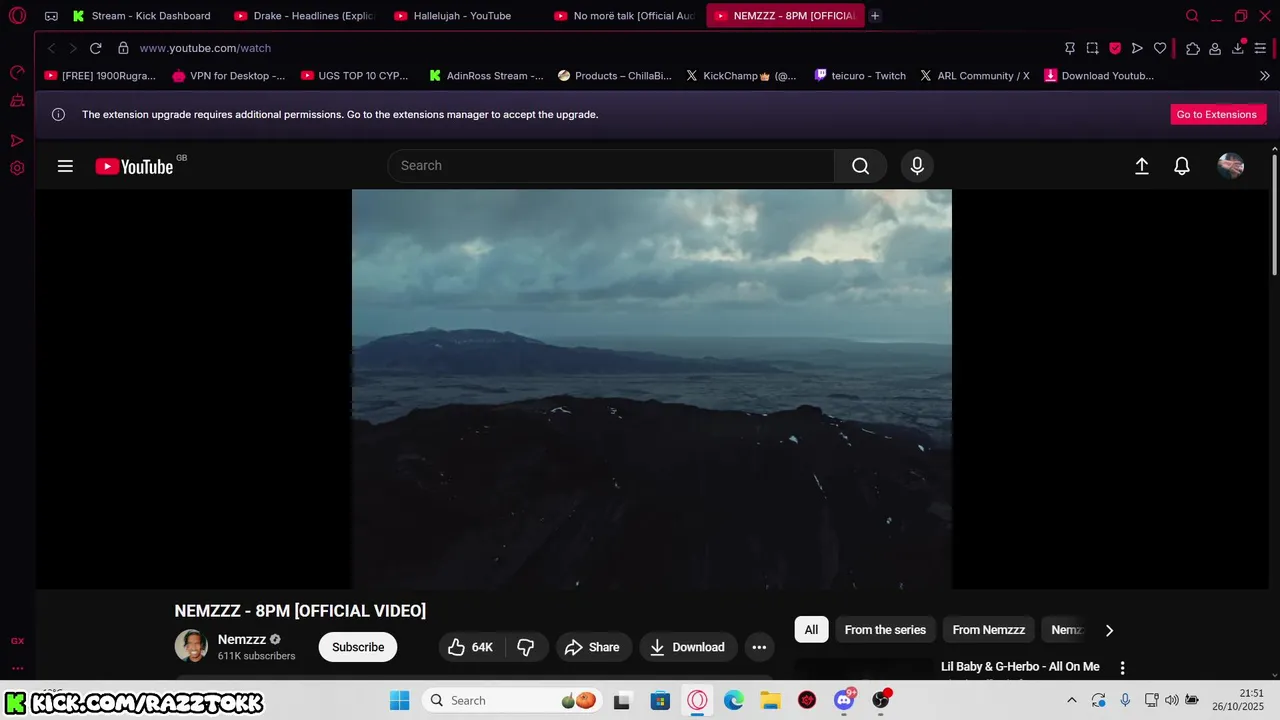The height and width of the screenshot is (720, 1280).
Task: Click the send arrow icon in address bar
Action: (1137, 48)
